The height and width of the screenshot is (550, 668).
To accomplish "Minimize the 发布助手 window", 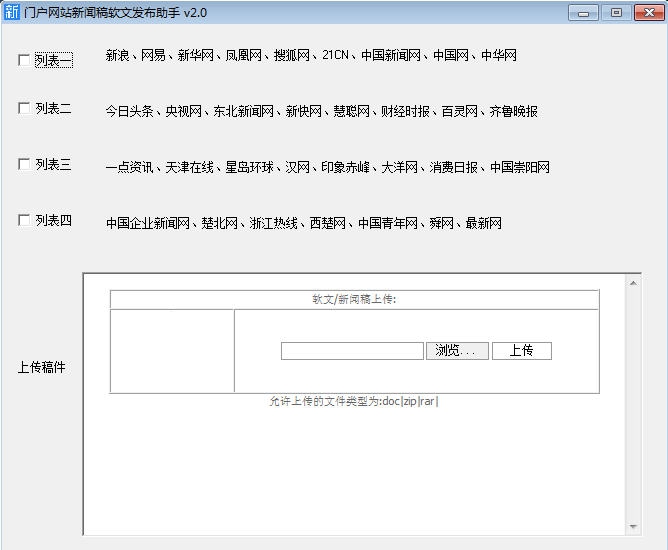I will tap(583, 13).
